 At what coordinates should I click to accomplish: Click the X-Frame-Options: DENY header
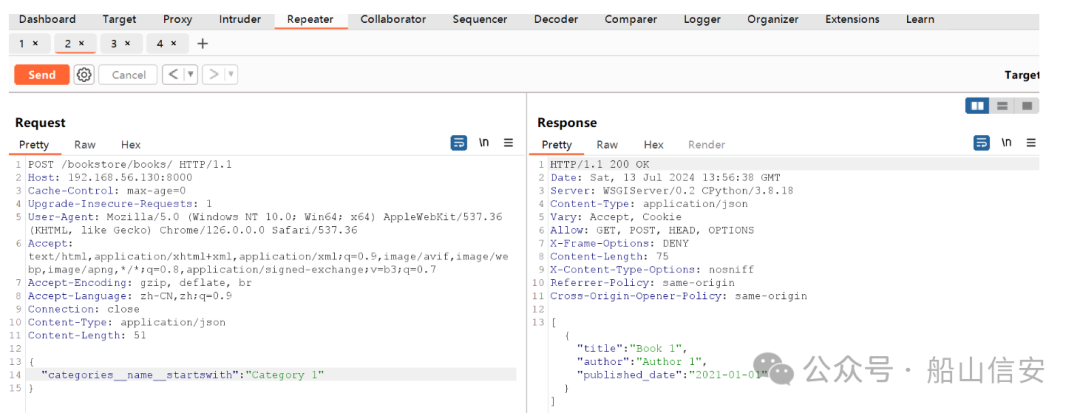(x=619, y=243)
